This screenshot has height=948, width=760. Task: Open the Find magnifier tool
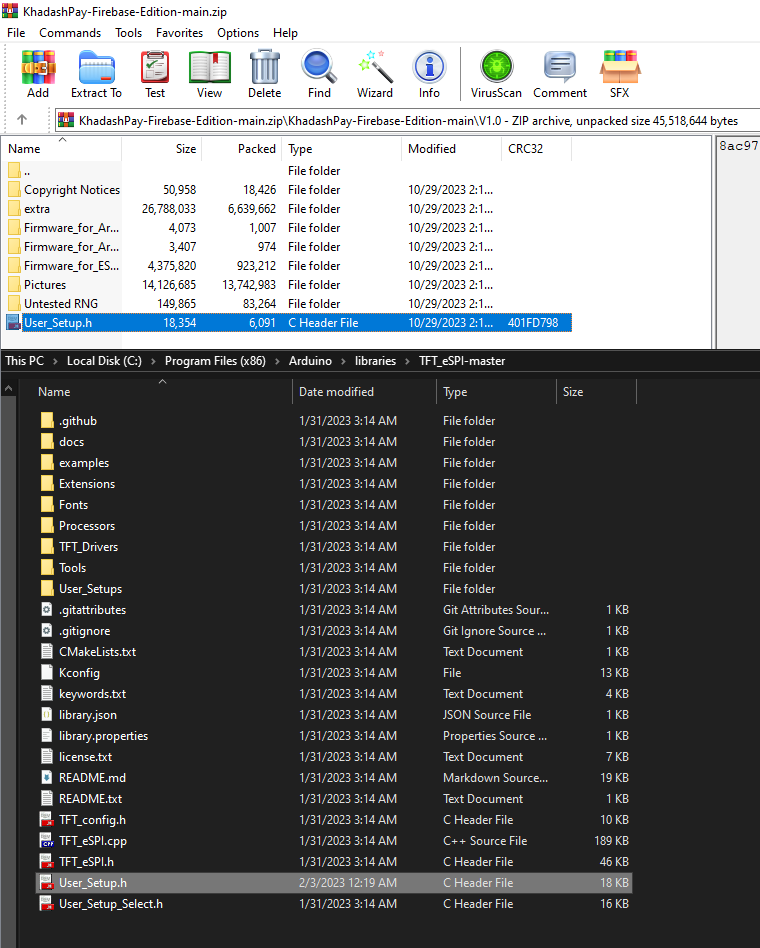[x=319, y=74]
